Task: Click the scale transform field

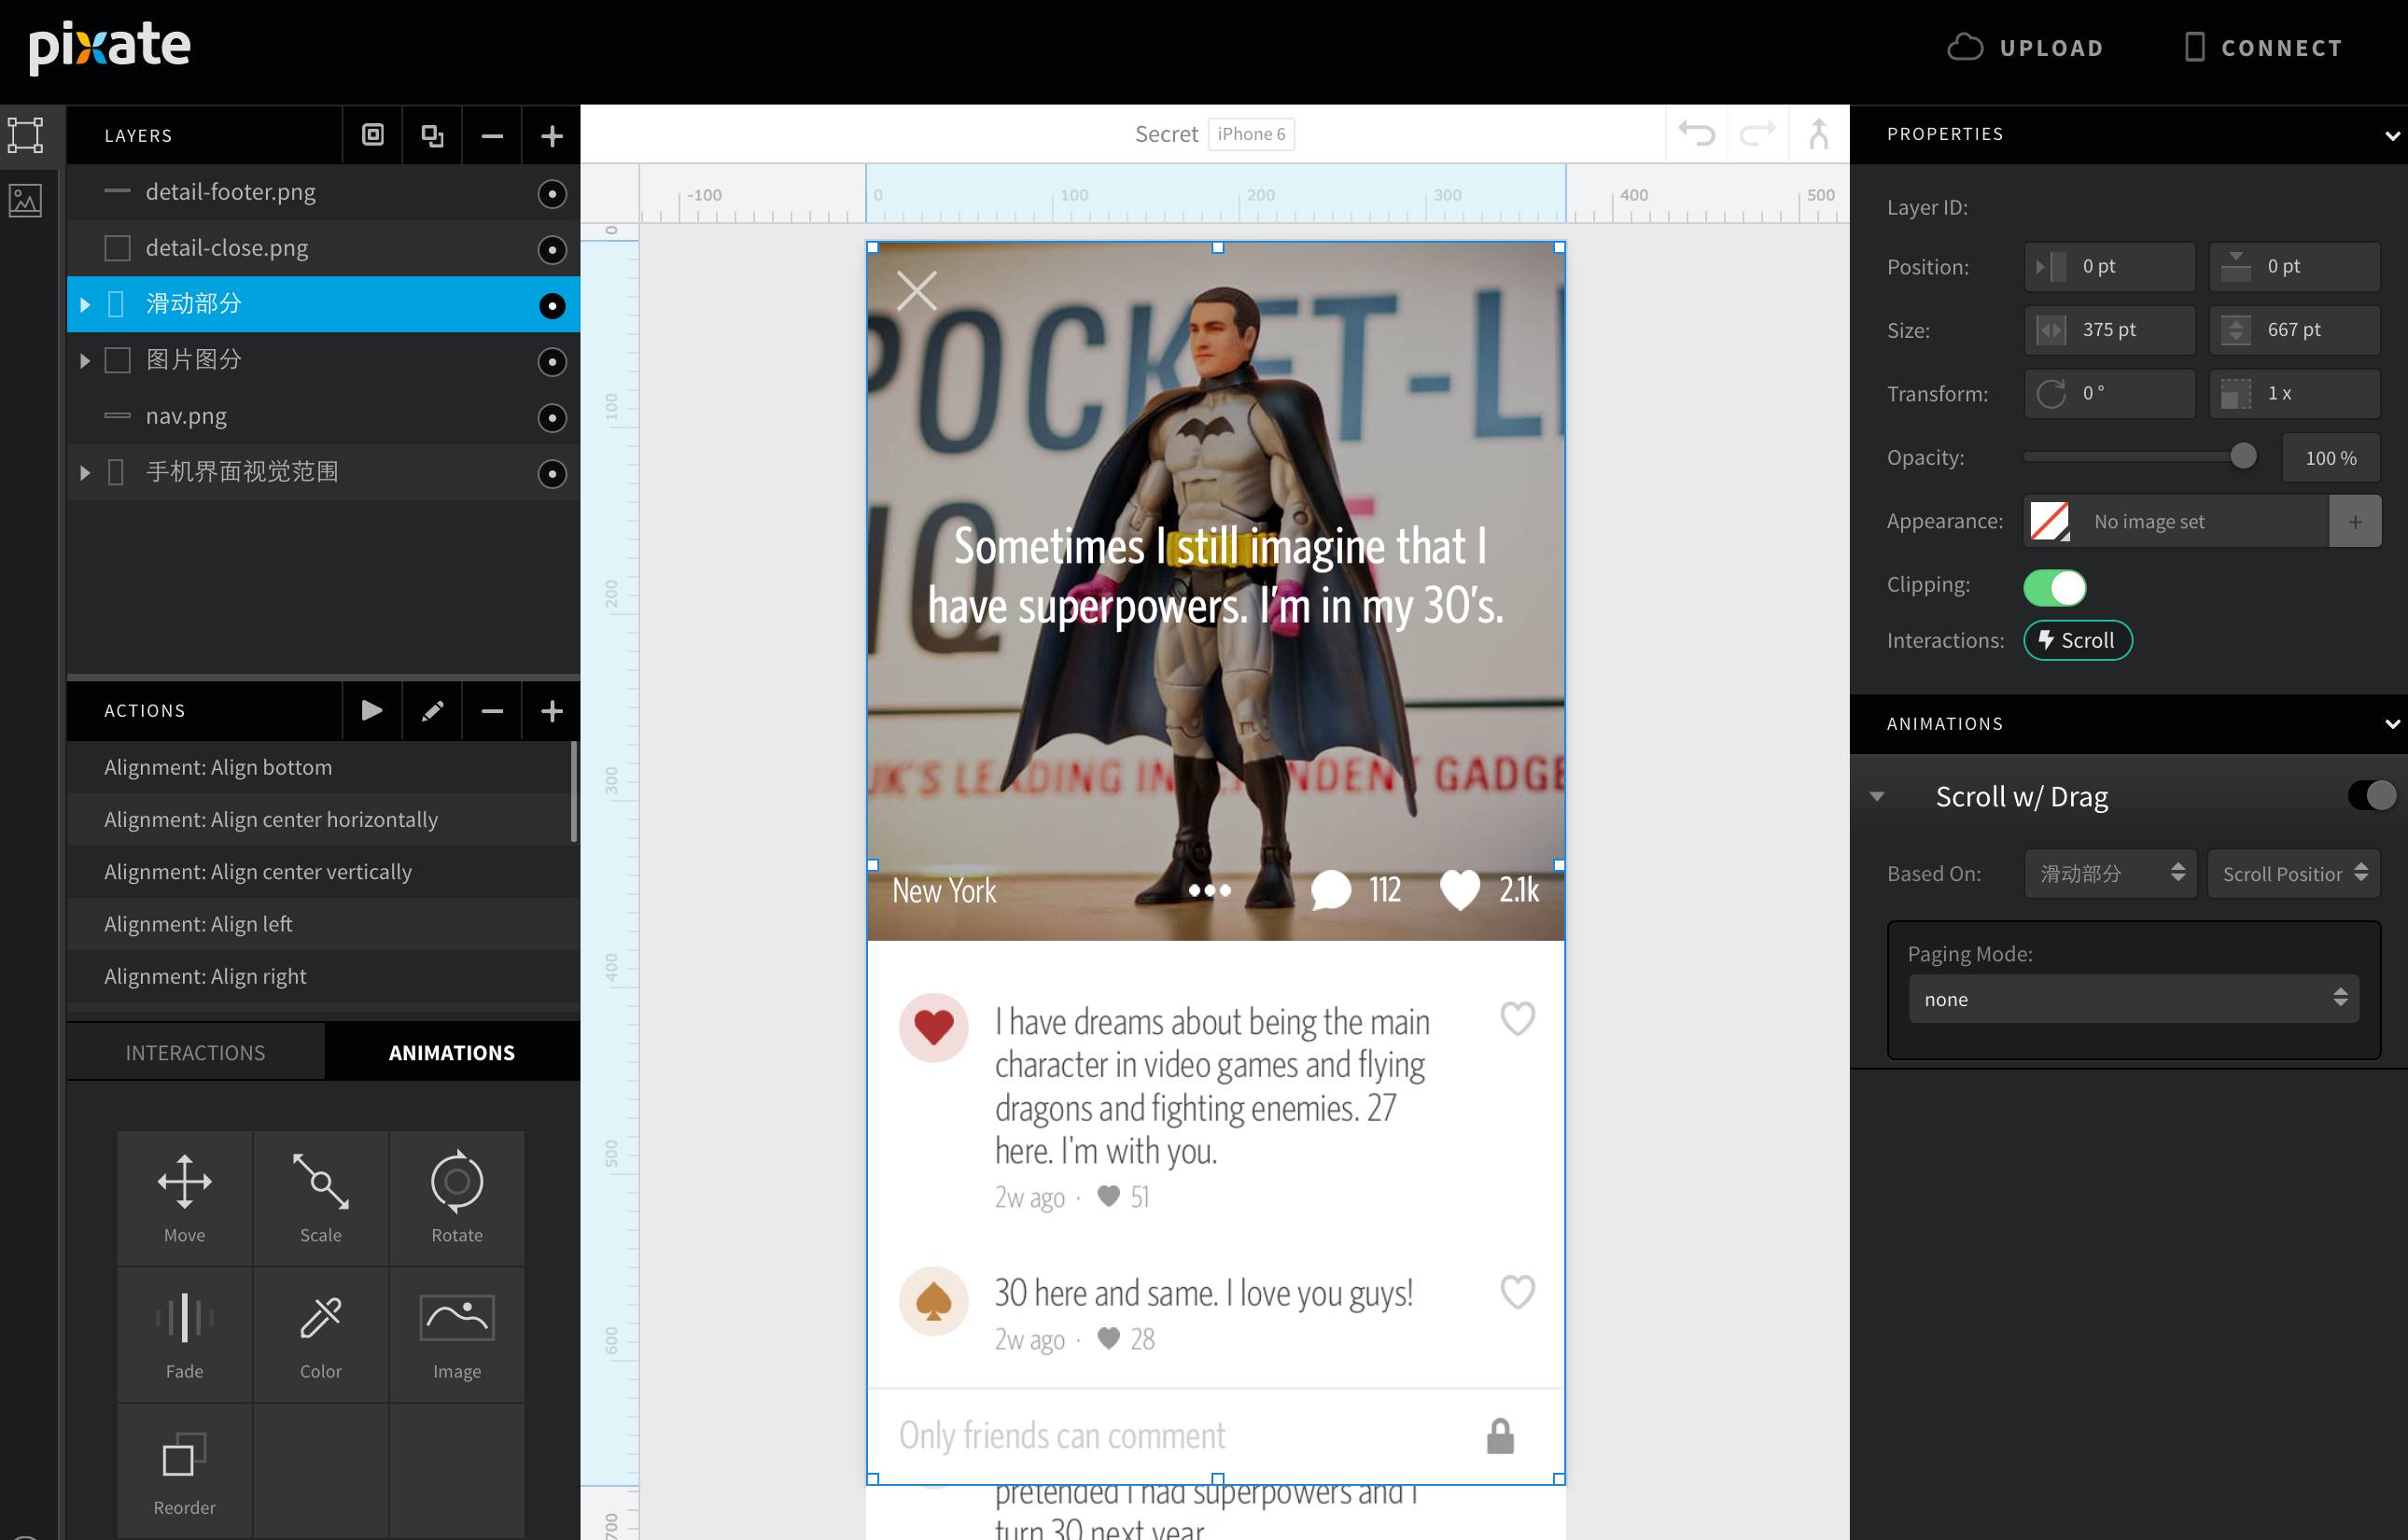Action: (x=2294, y=393)
